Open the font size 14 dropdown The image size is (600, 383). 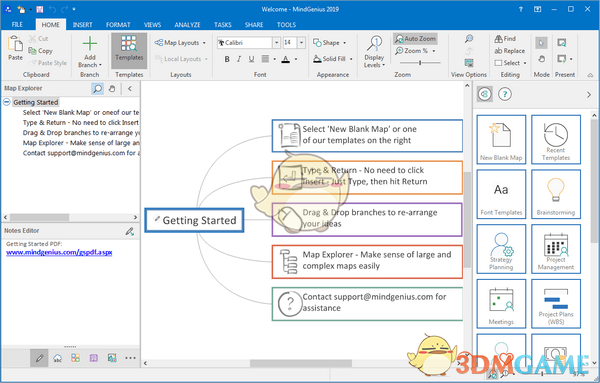click(x=302, y=42)
